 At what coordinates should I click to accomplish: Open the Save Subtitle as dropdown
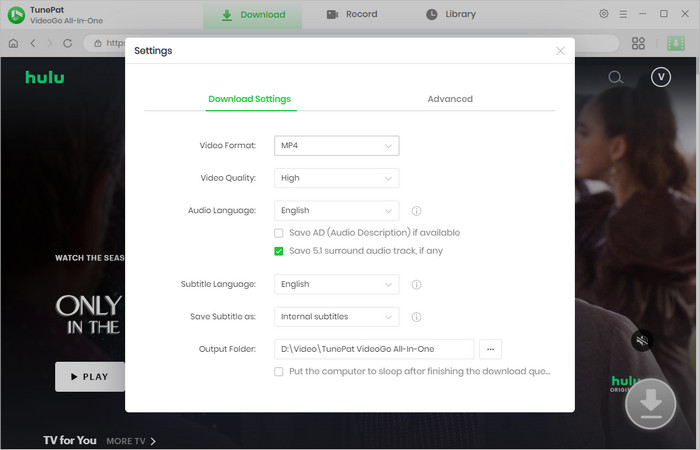point(337,317)
